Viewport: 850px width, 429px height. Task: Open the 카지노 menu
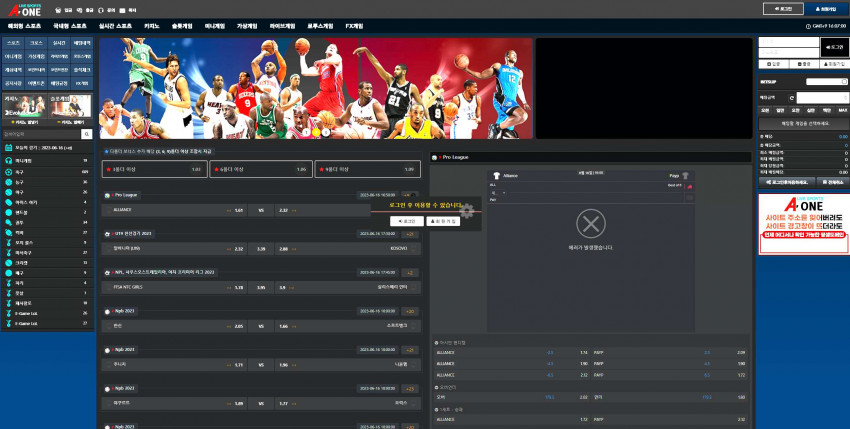click(x=152, y=26)
